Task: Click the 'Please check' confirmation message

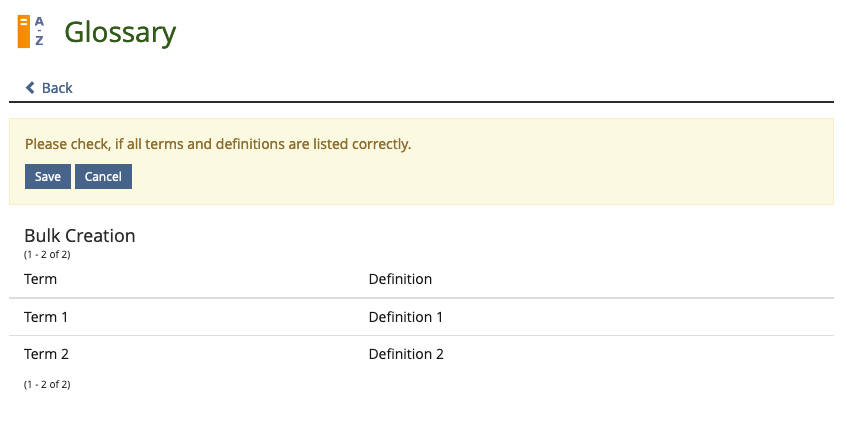Action: (218, 144)
